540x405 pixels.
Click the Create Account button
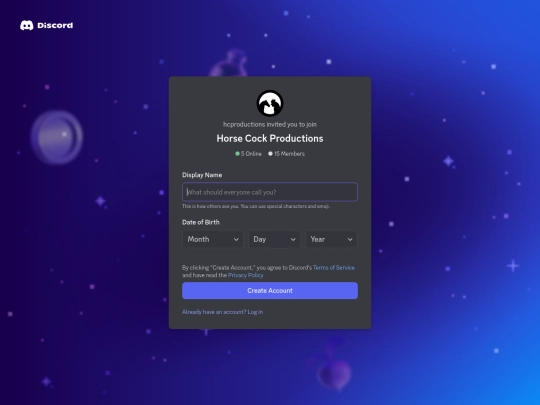tap(270, 291)
